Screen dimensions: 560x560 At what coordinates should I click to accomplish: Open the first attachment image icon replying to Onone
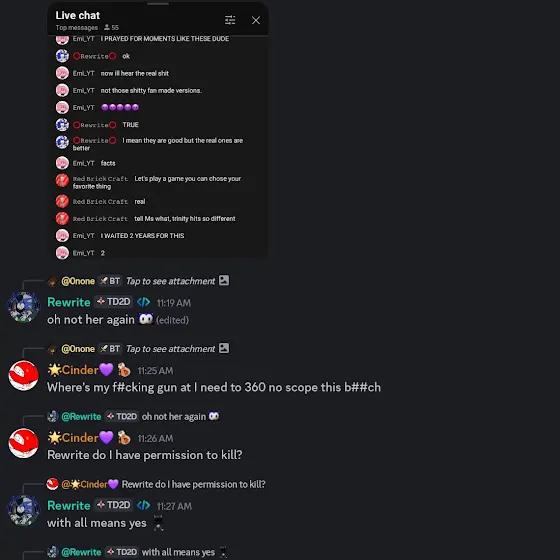coord(224,280)
